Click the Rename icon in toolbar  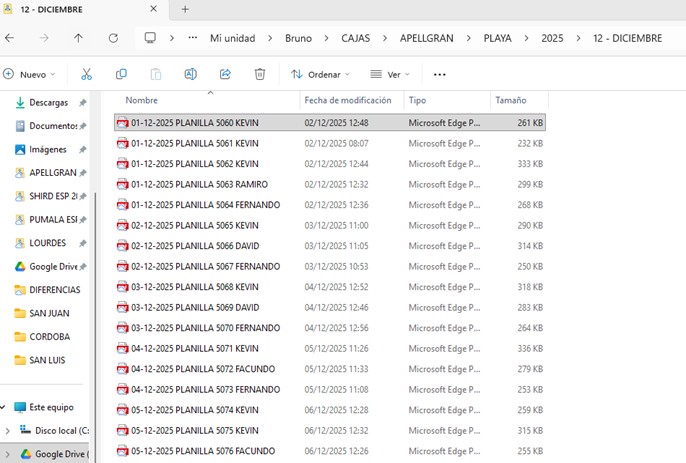(190, 74)
